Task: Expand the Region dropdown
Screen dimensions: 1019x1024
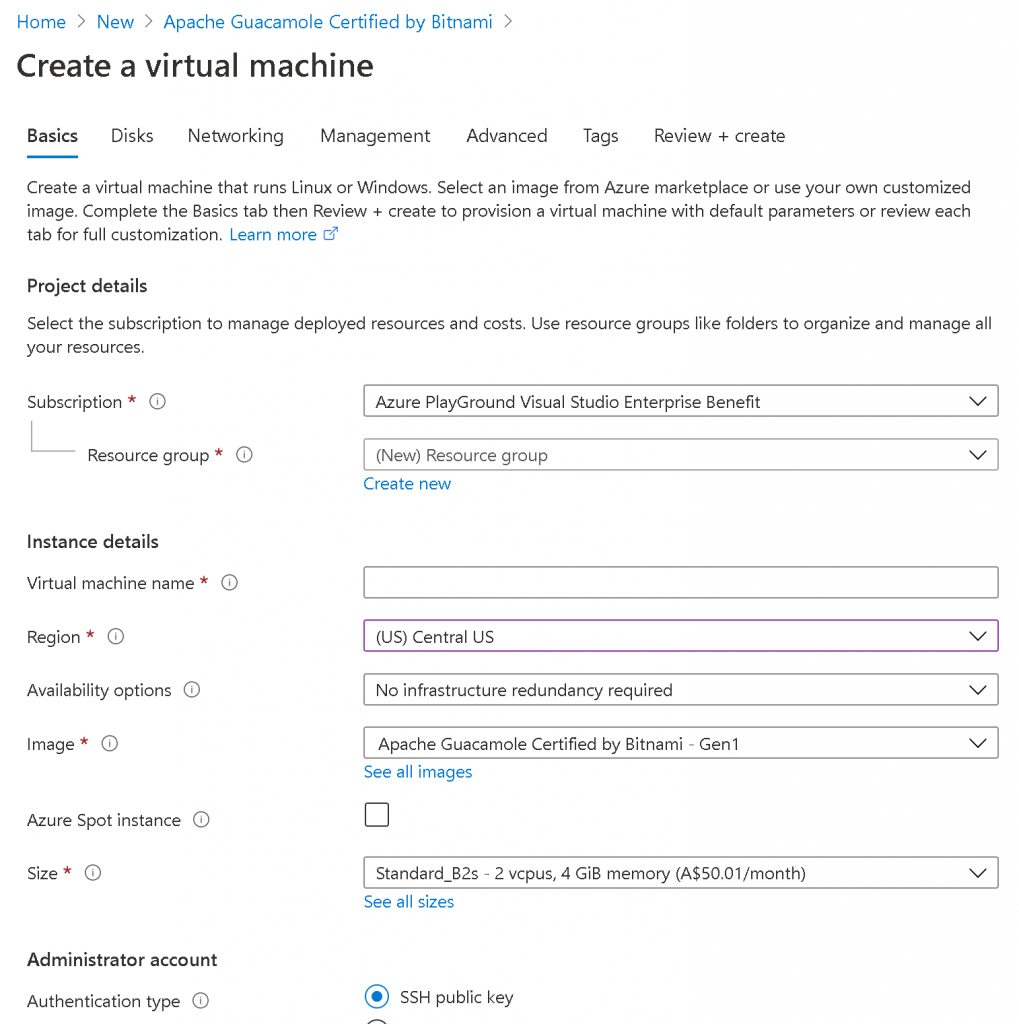Action: [x=680, y=636]
